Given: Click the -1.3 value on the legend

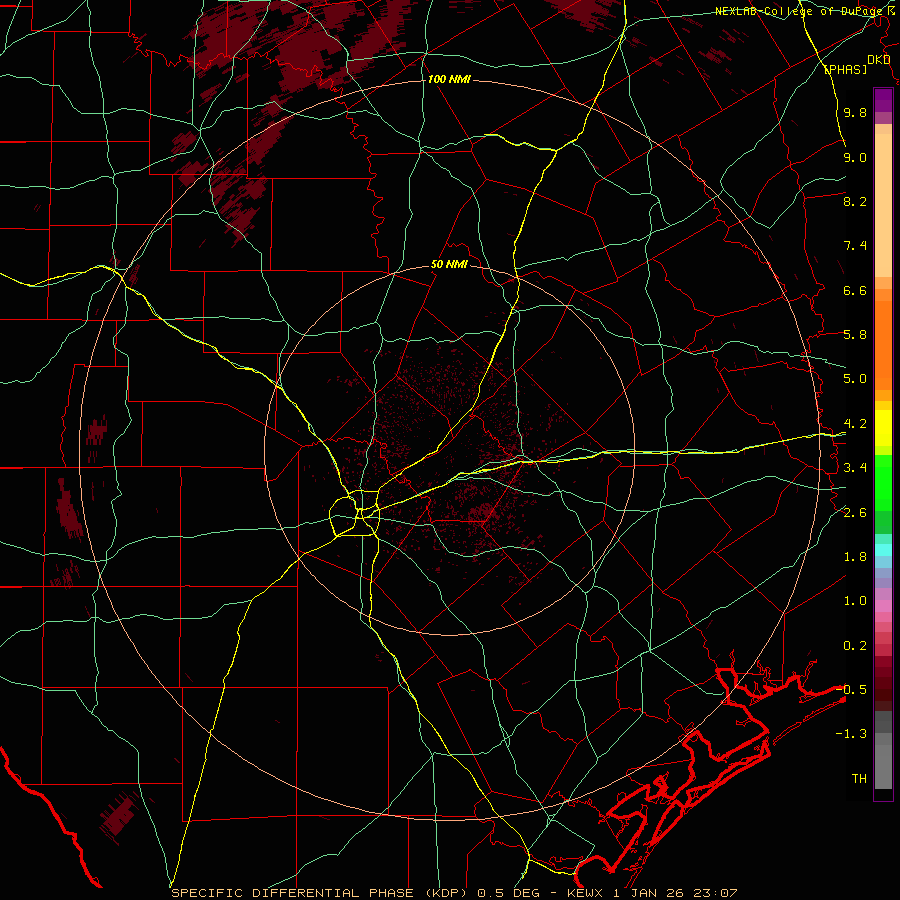Looking at the screenshot, I should pyautogui.click(x=851, y=734).
